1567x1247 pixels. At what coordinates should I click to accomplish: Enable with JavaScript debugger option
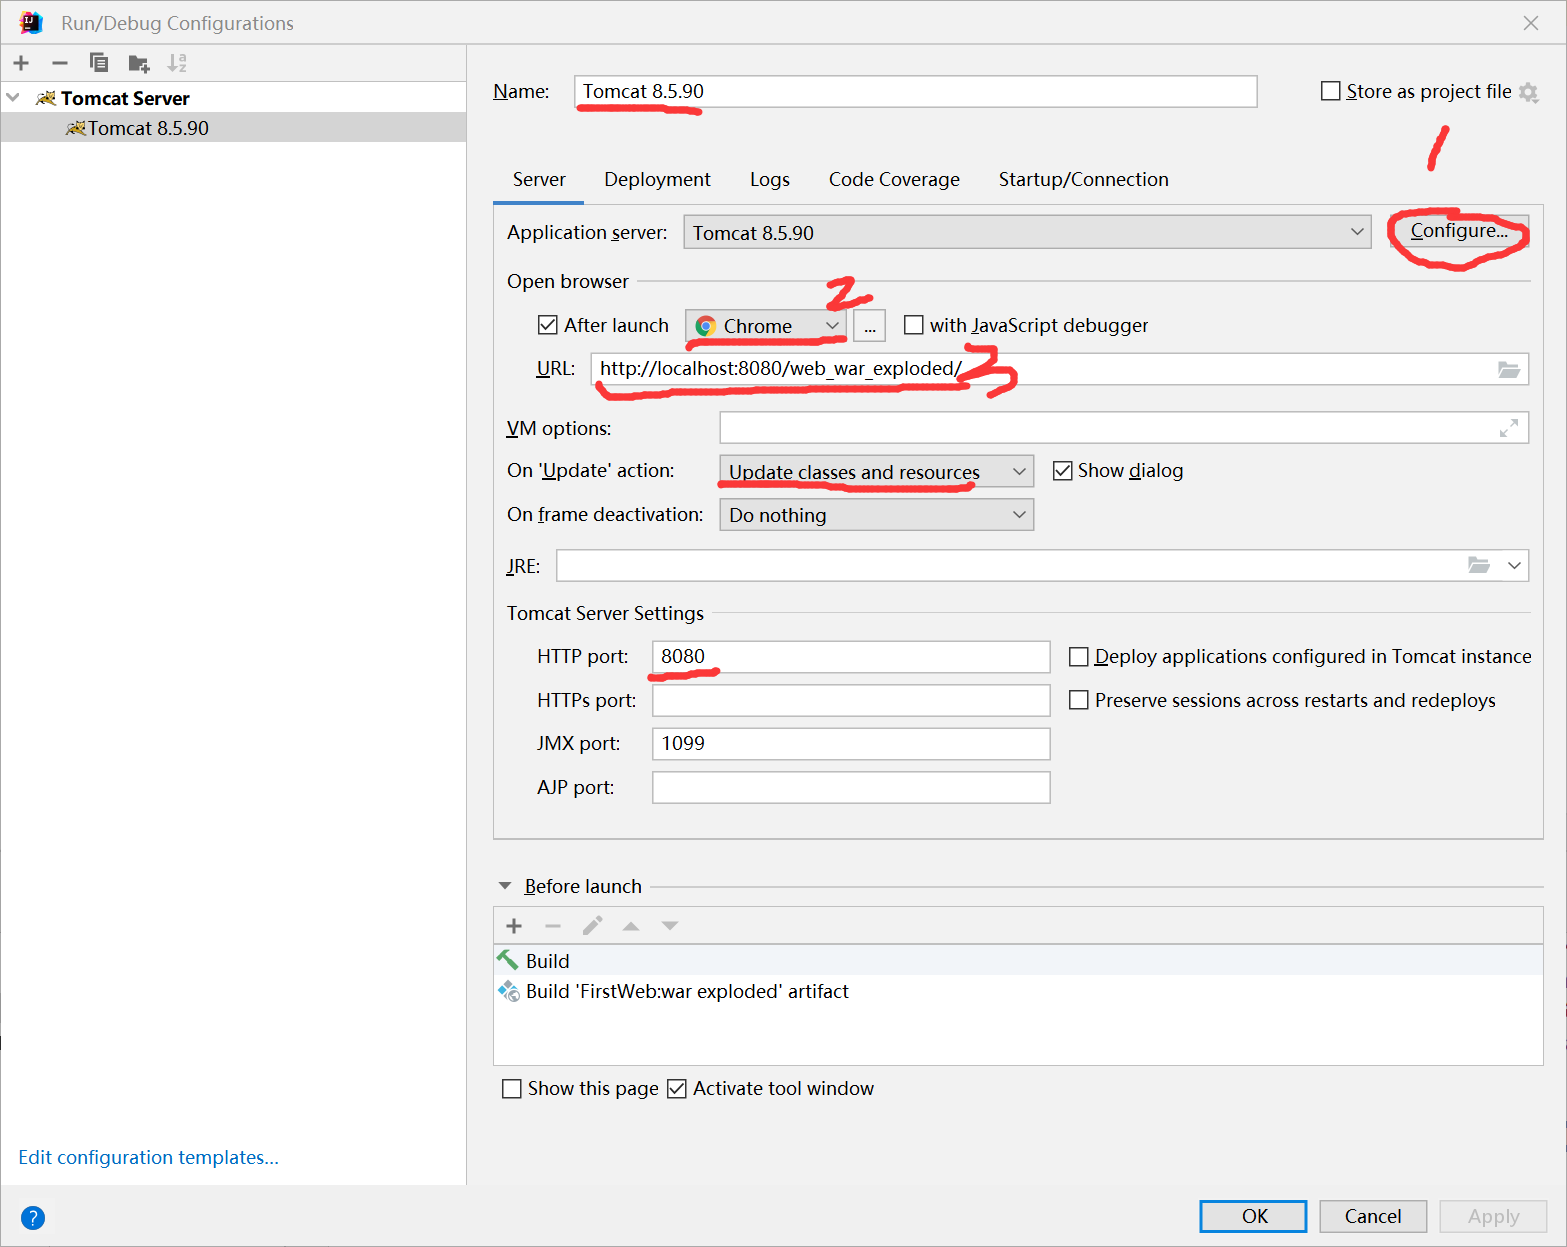click(x=914, y=325)
